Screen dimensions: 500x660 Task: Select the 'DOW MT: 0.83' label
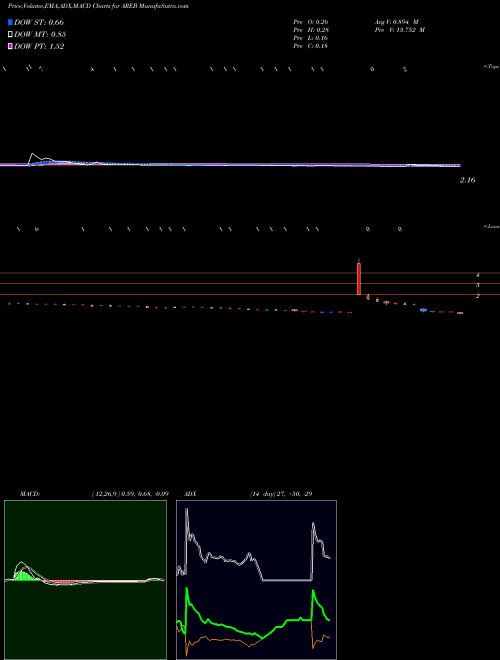(x=40, y=34)
